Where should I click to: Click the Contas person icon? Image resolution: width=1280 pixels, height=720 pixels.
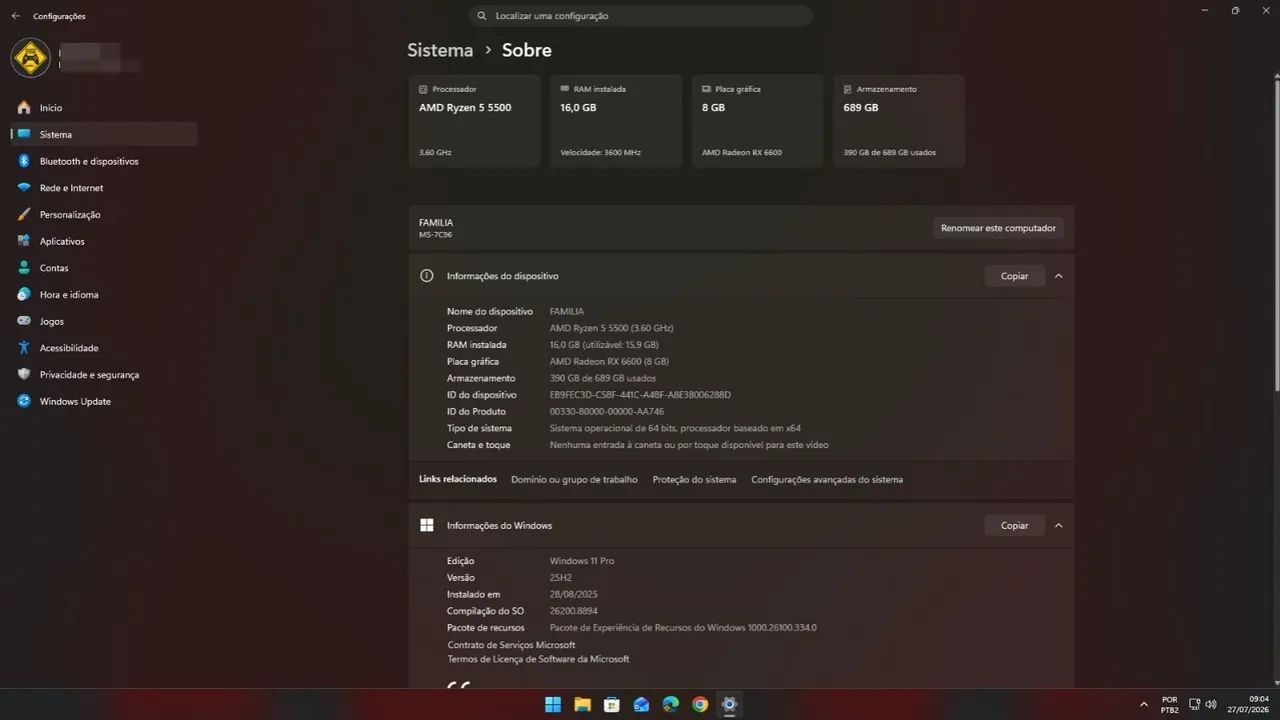pos(24,268)
